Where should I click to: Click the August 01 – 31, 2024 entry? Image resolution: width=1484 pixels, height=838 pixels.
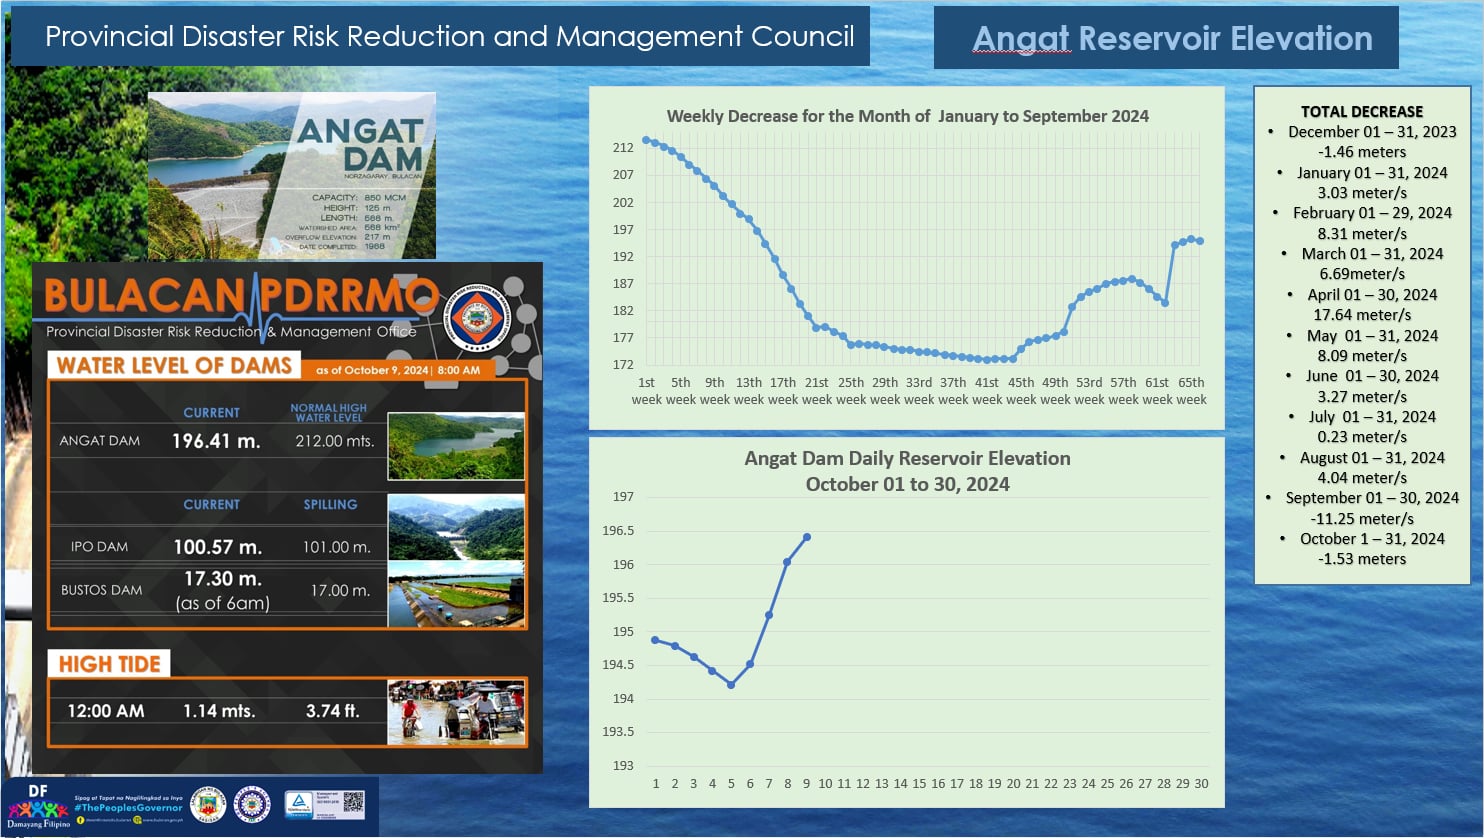(1372, 458)
